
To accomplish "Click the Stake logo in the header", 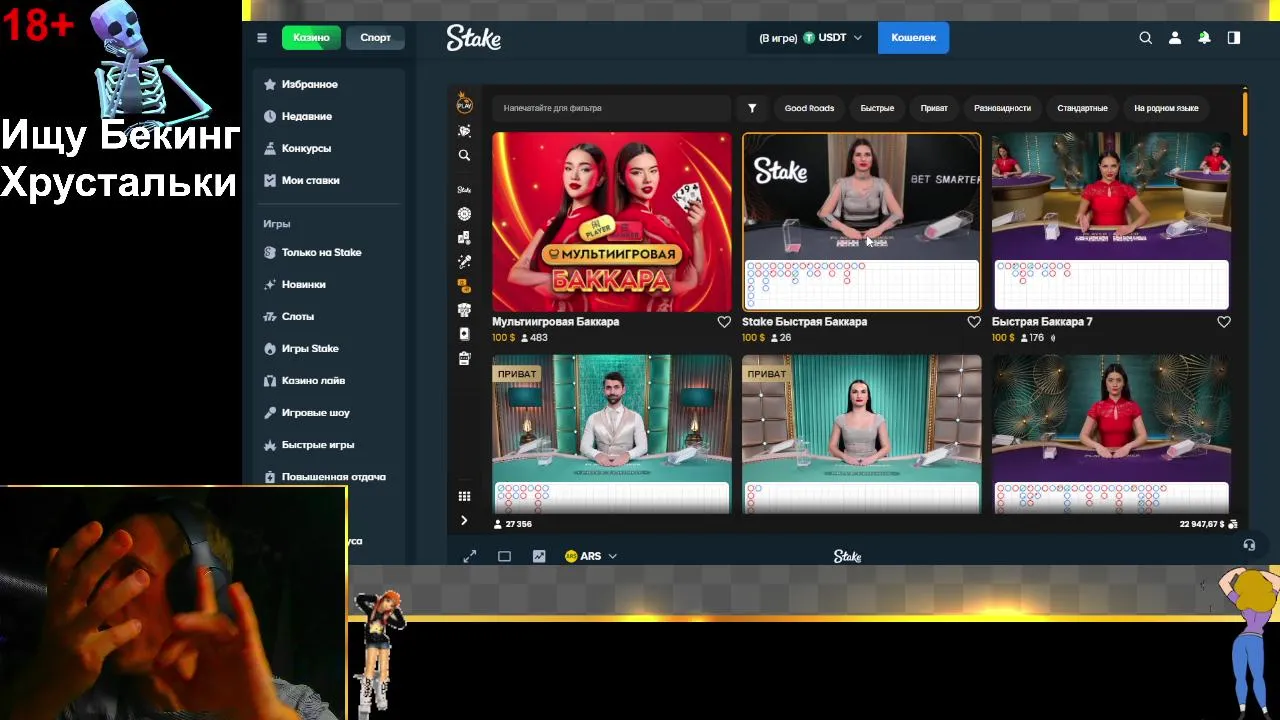I will [x=473, y=38].
